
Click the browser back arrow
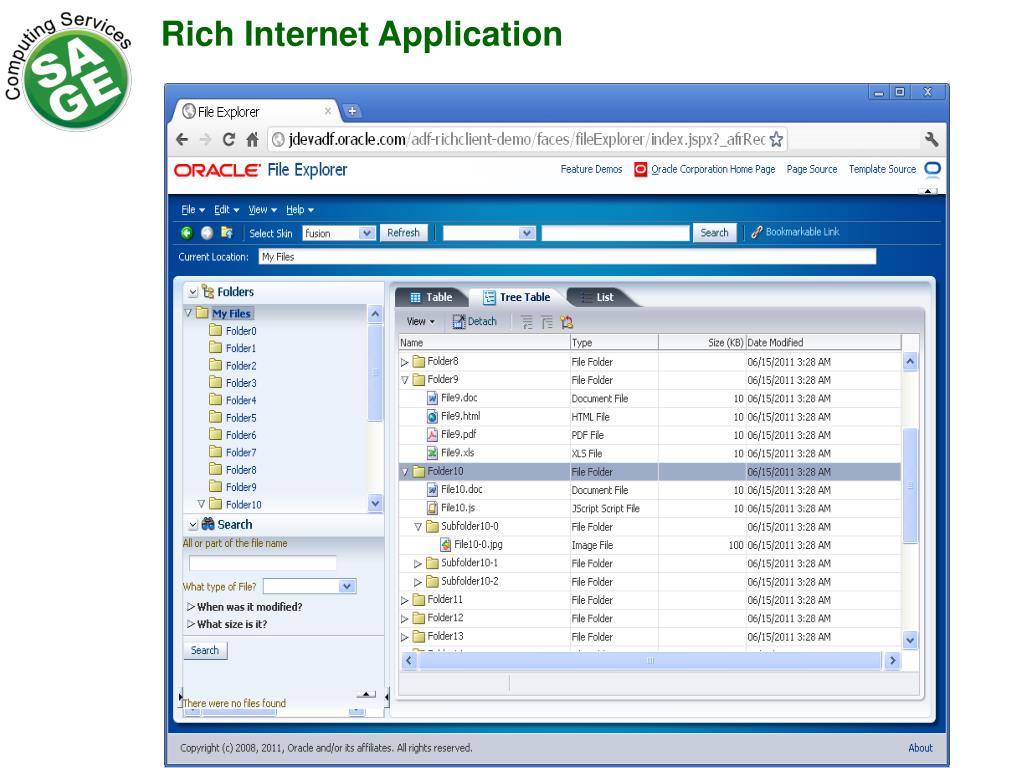point(182,139)
